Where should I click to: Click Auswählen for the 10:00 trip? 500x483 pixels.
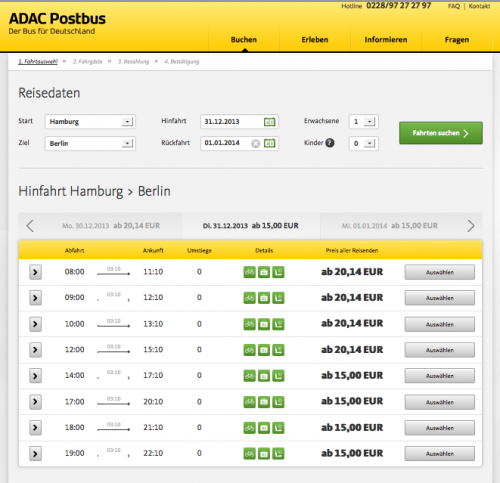point(440,324)
